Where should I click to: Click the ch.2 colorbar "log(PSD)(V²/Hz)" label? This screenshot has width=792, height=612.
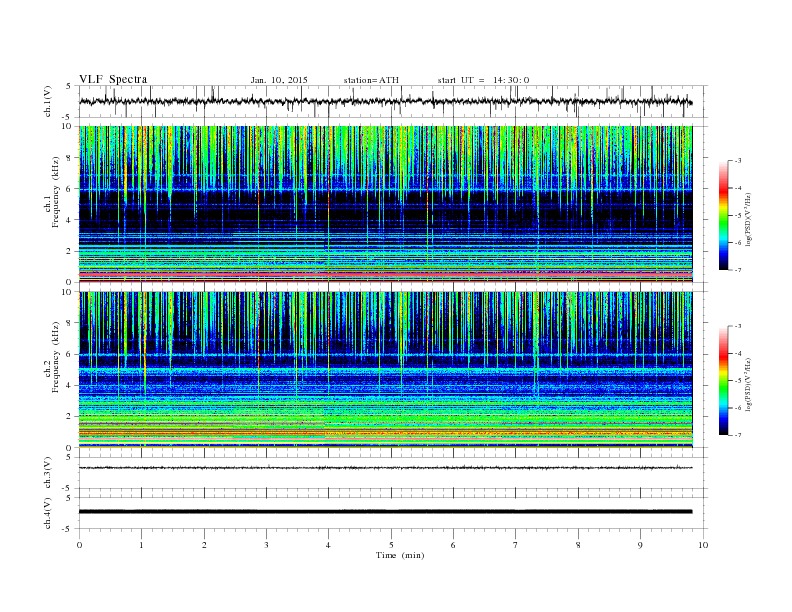[748, 384]
